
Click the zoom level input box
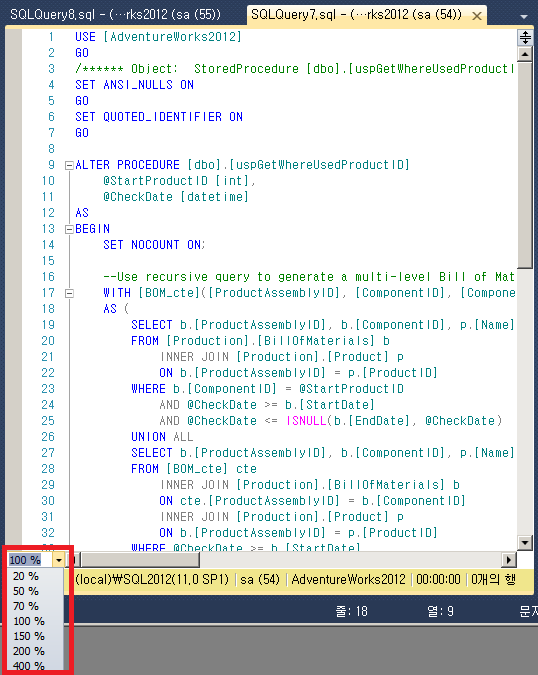(30, 560)
